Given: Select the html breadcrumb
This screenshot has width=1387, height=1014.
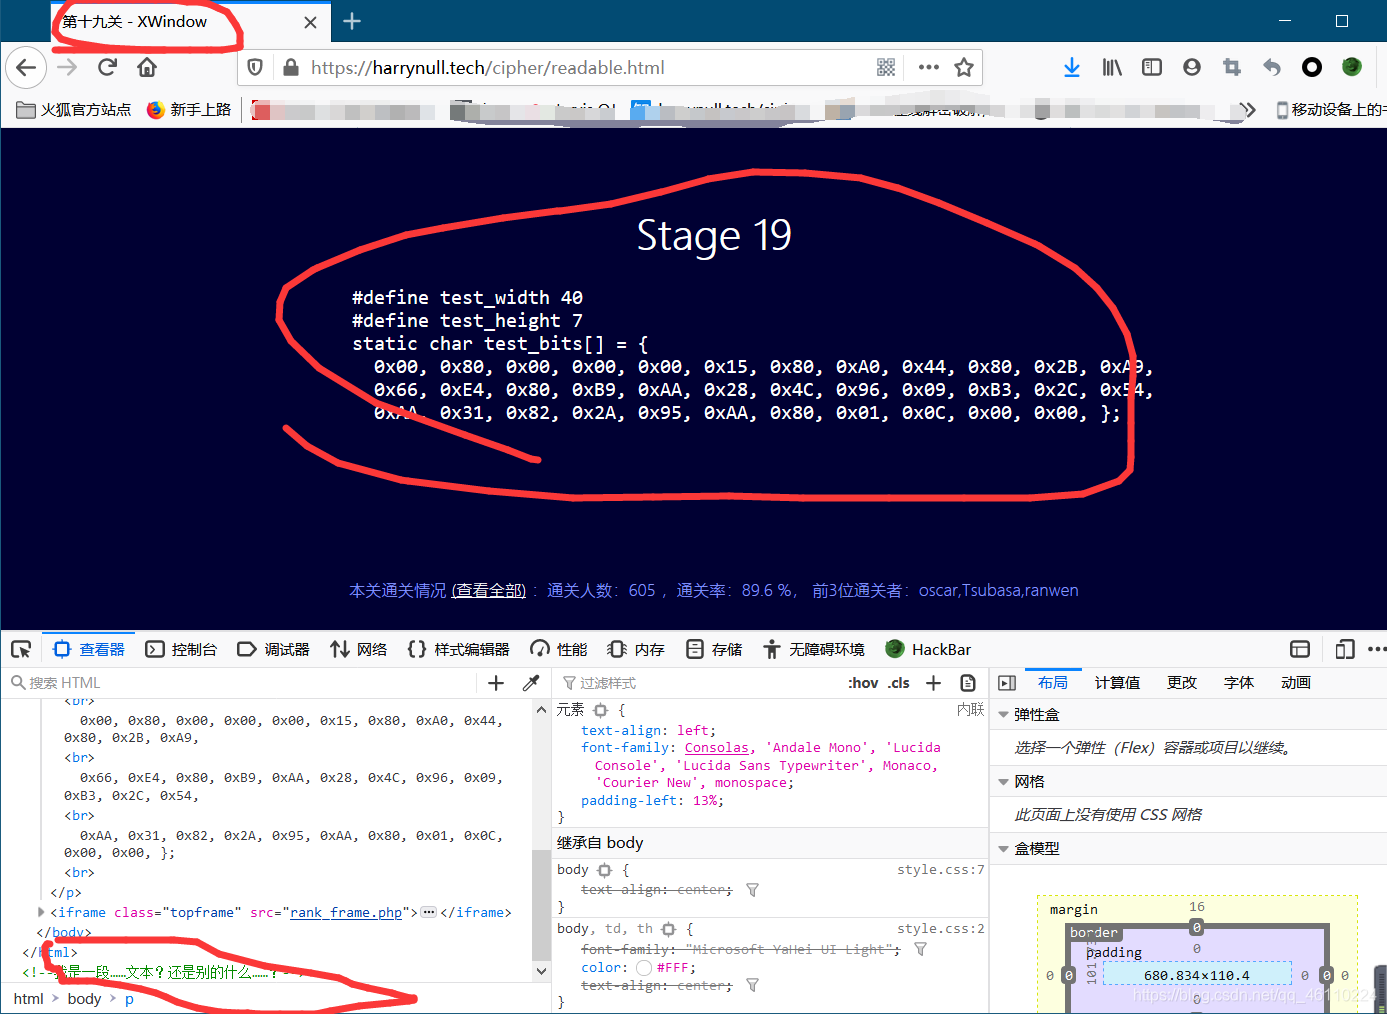Looking at the screenshot, I should (28, 999).
